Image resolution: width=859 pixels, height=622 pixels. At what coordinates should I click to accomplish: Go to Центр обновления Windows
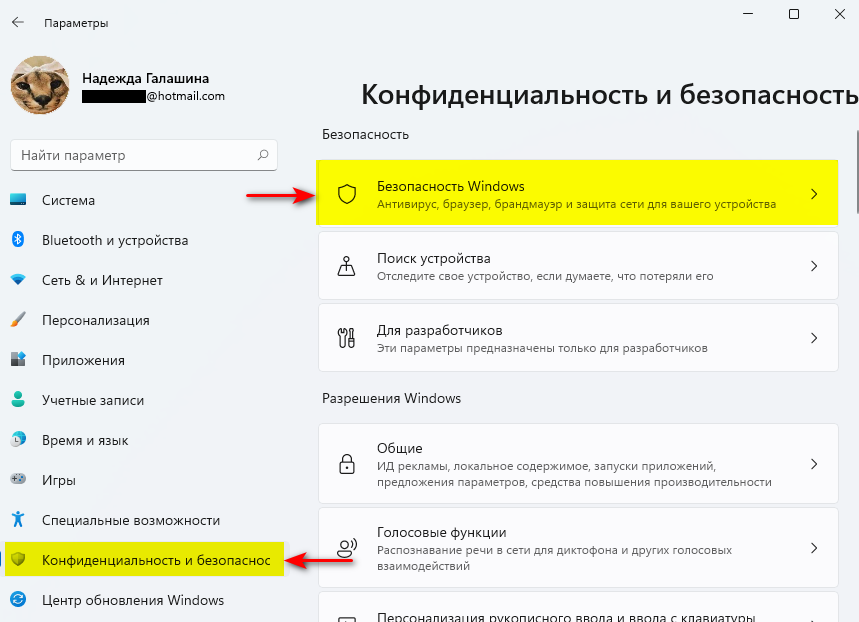point(132,600)
